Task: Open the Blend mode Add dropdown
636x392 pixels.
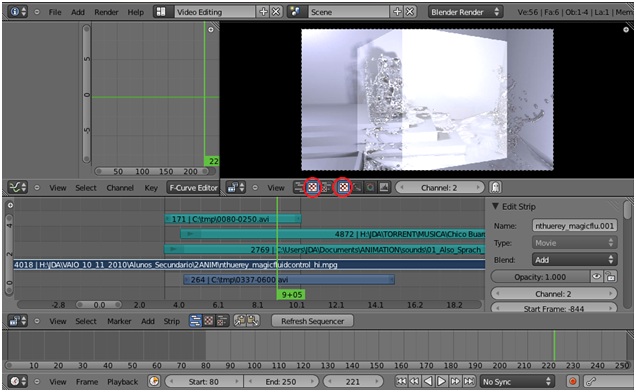Action: [x=574, y=260]
